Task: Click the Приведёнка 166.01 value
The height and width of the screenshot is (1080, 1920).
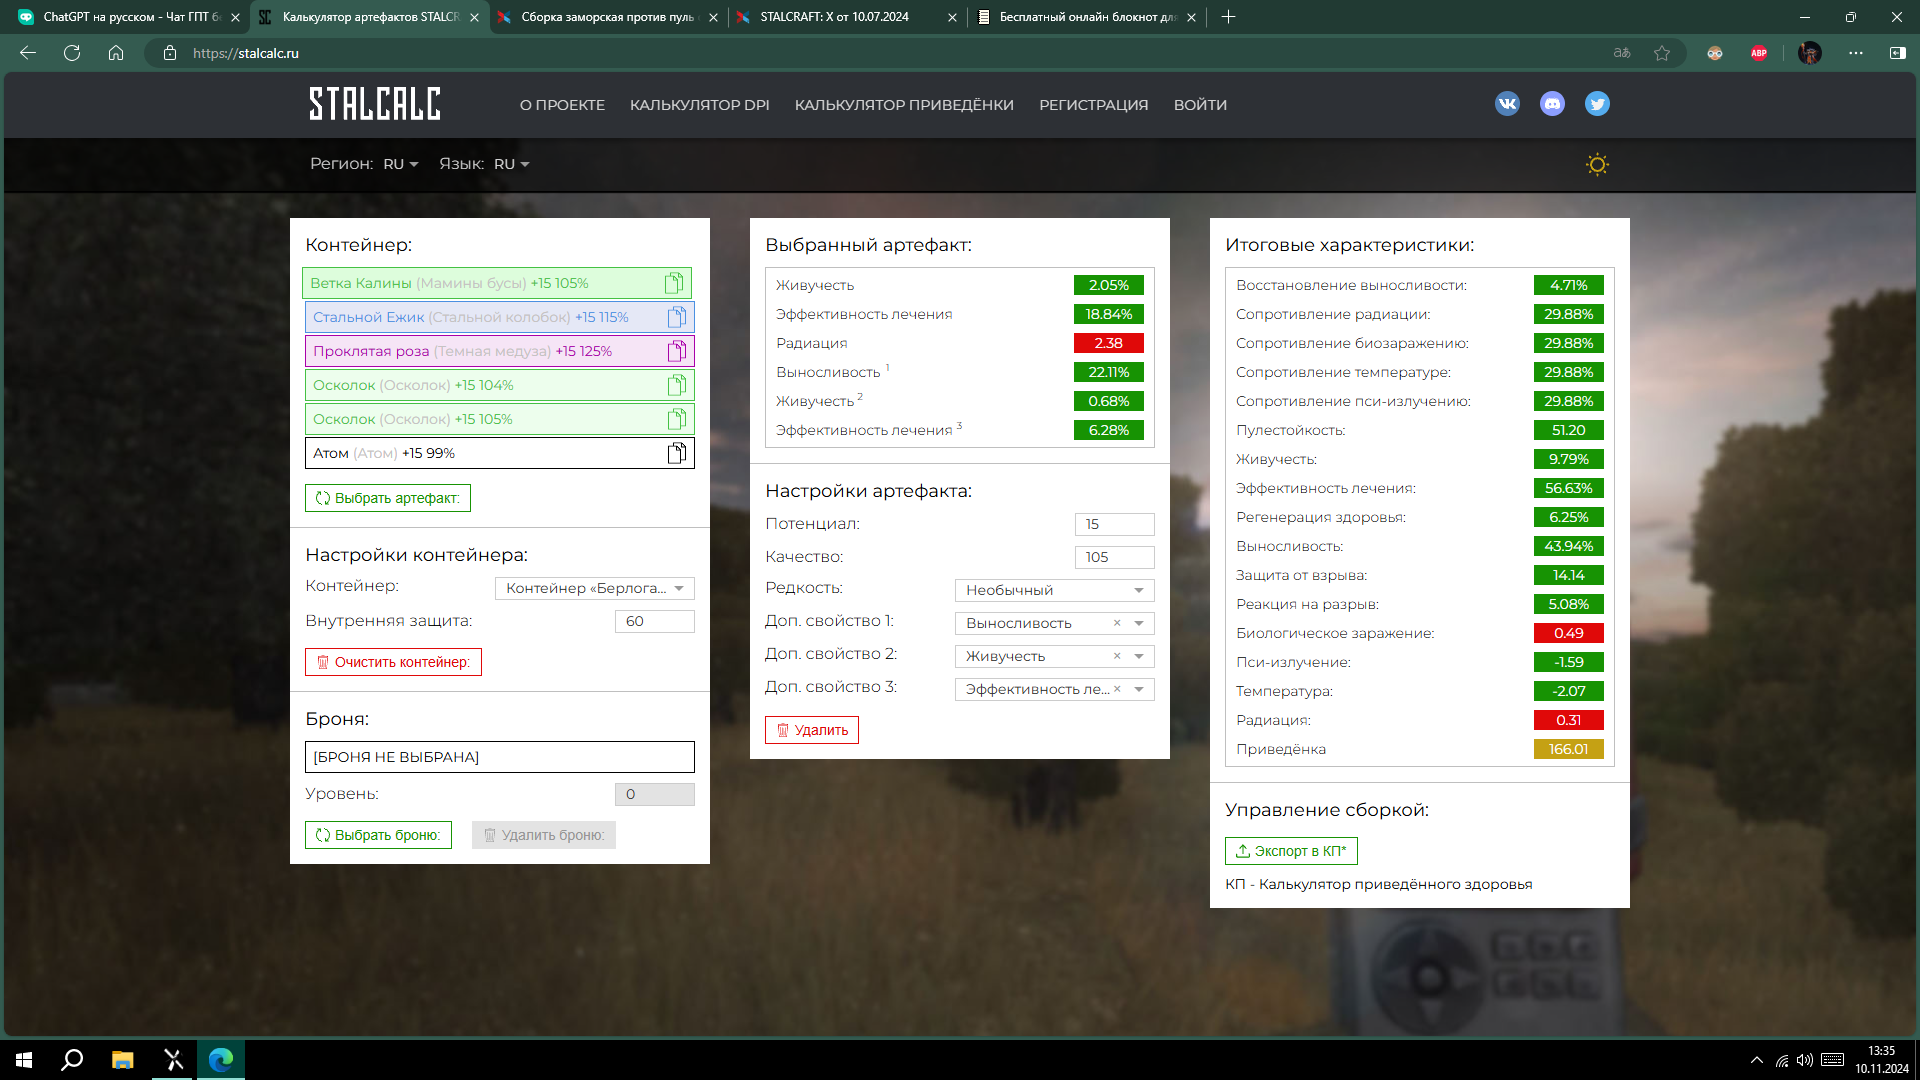Action: (1569, 749)
